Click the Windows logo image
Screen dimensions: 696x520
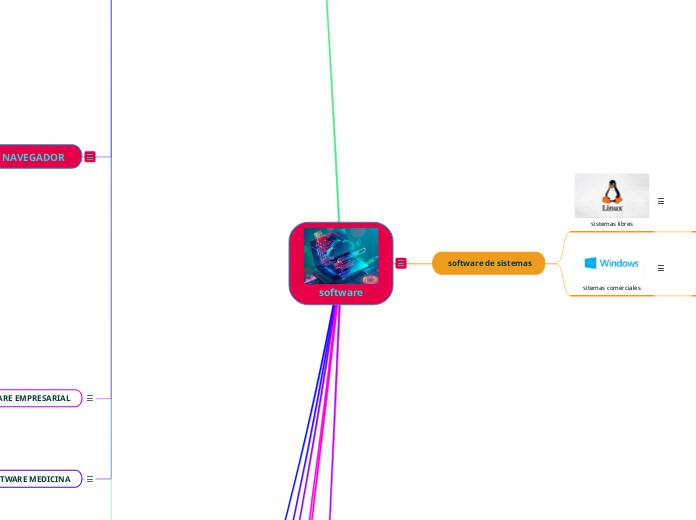(x=611, y=263)
